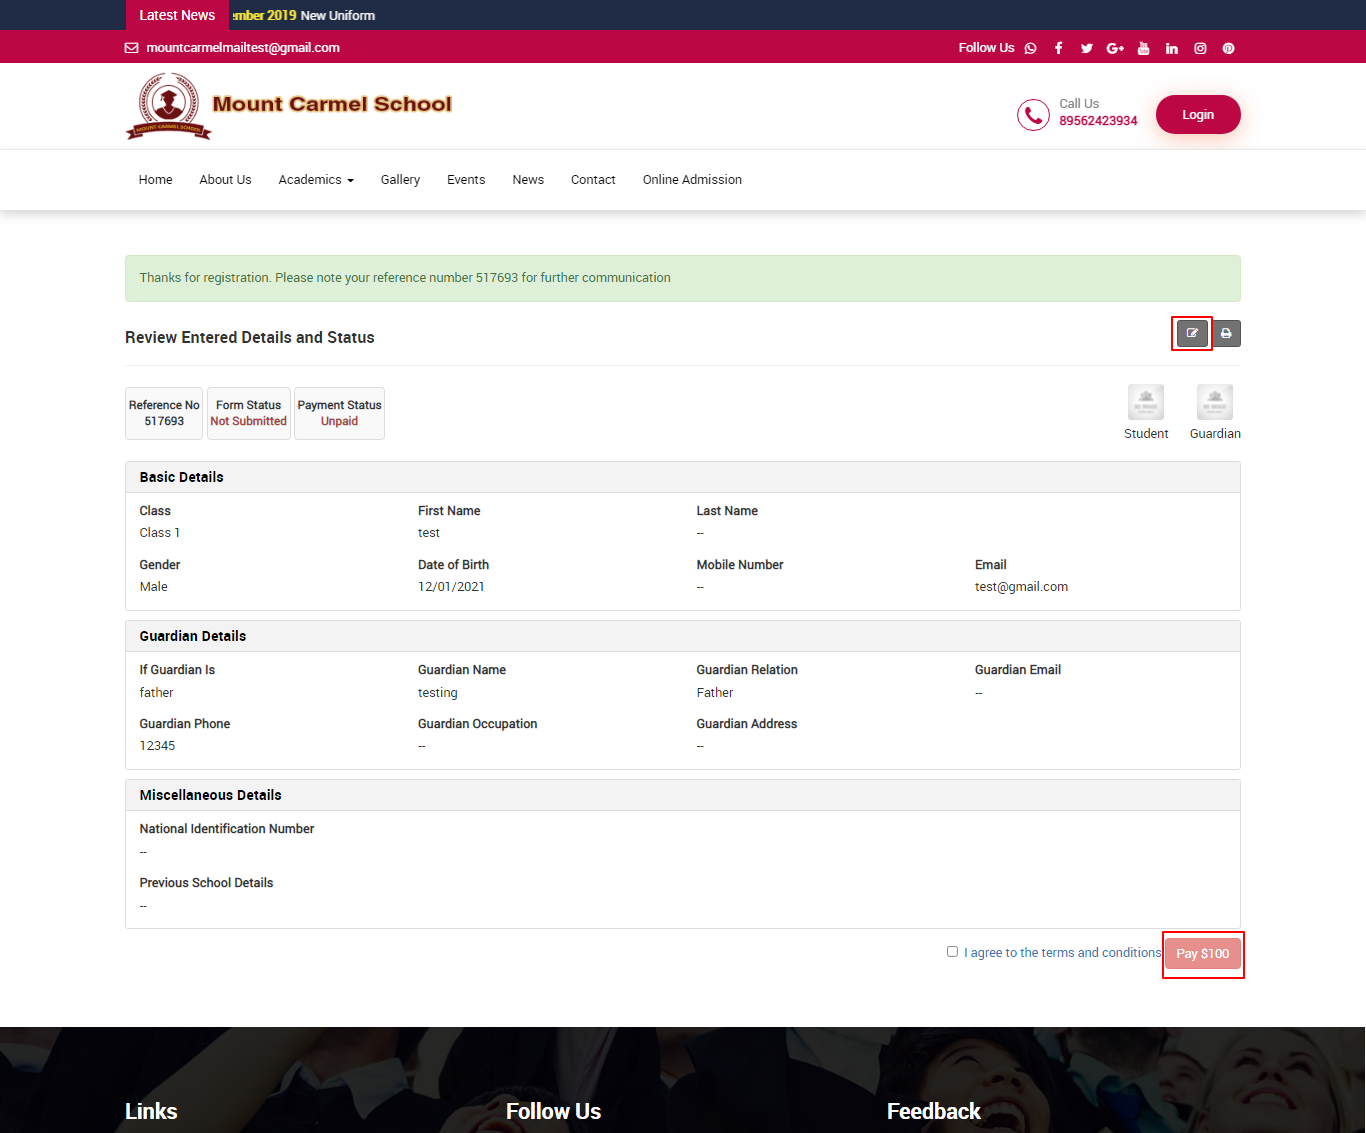Click the Pay $100 button
The width and height of the screenshot is (1366, 1133).
pos(1202,954)
